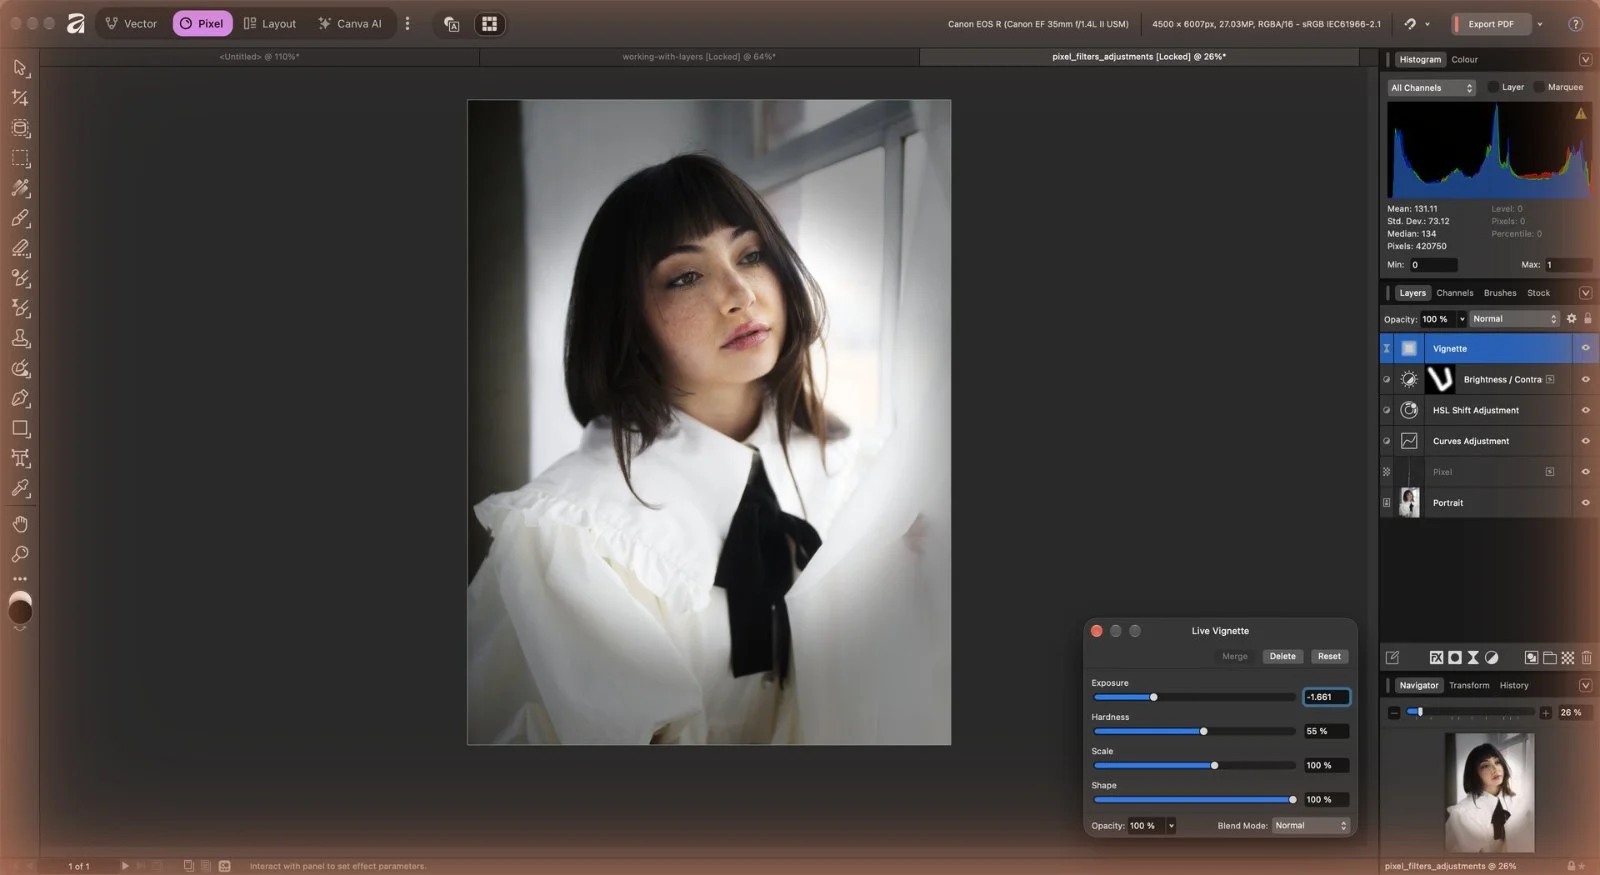Open the FX layer effects icon

click(x=1436, y=657)
